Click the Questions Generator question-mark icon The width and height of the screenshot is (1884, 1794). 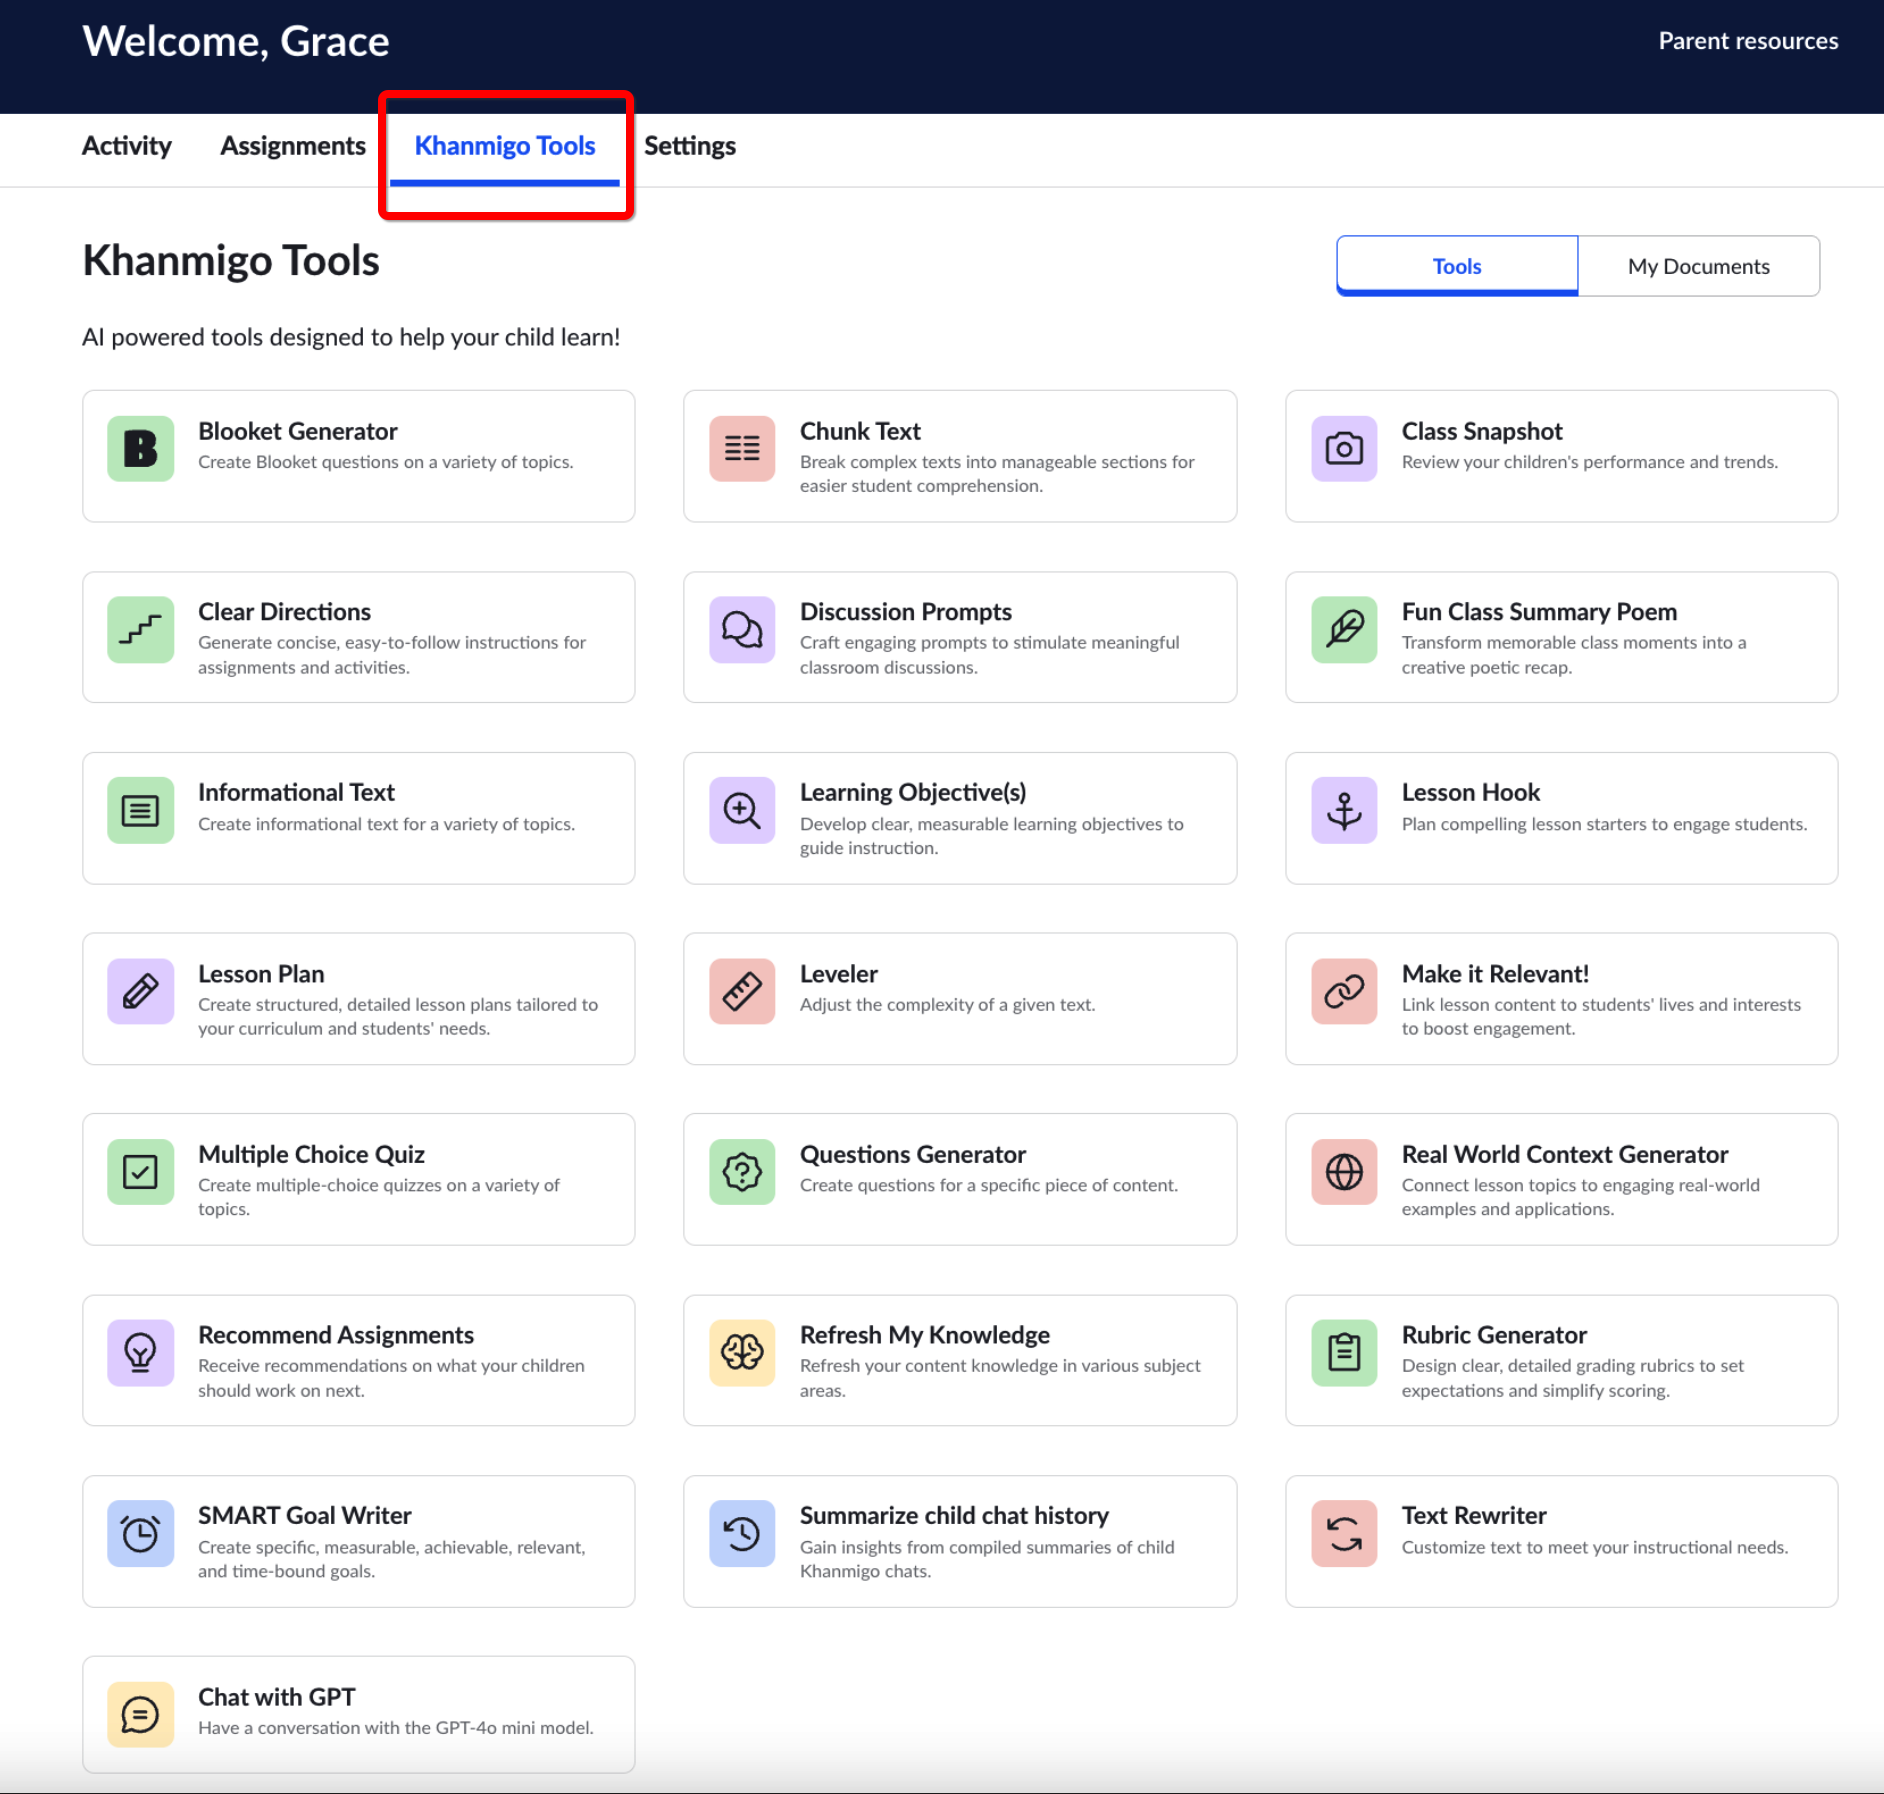pyautogui.click(x=742, y=1171)
